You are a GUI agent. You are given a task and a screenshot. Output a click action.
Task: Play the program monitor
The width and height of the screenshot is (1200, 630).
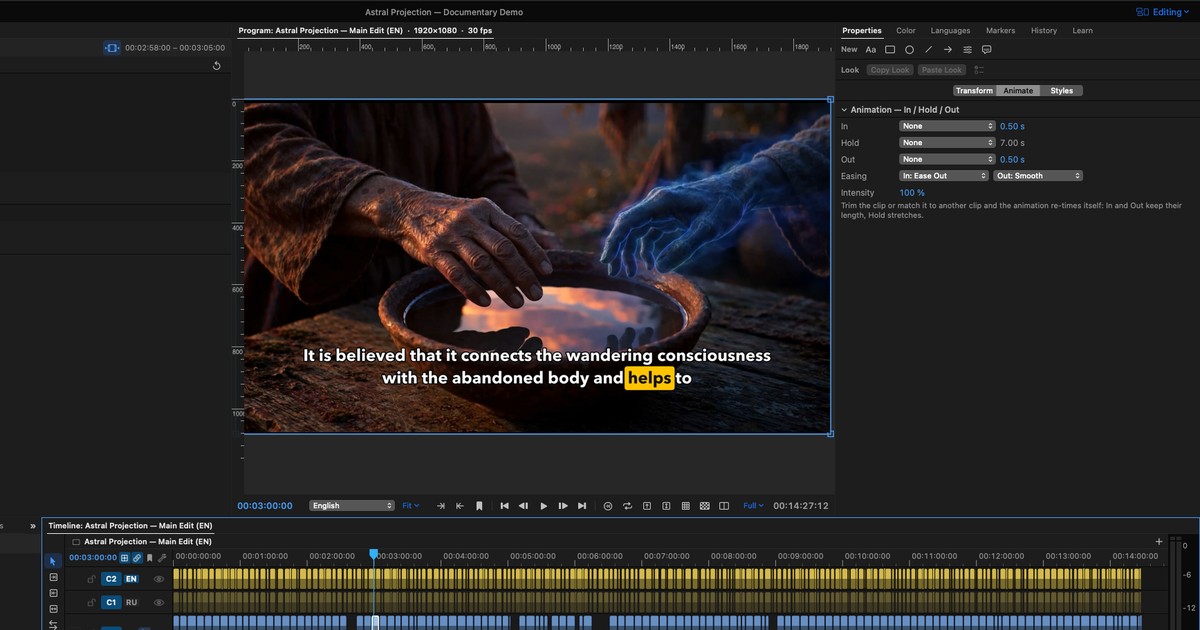543,506
